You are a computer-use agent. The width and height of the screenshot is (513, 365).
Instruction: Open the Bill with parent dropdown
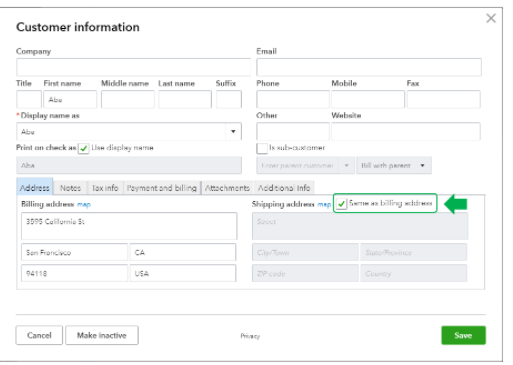[x=394, y=165]
